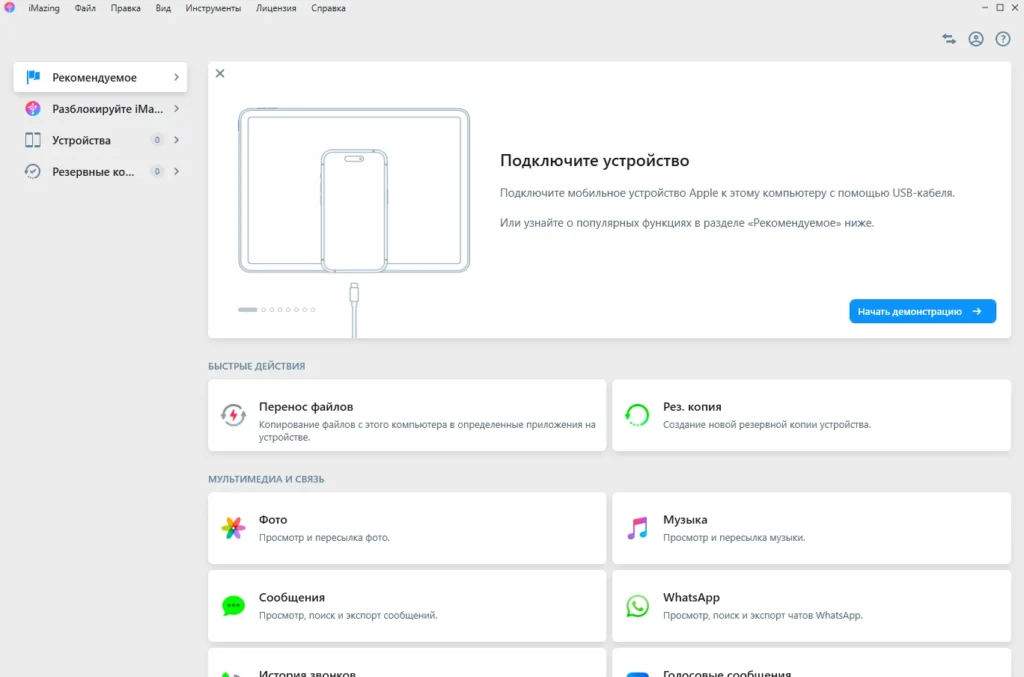Click text Просмотр и пересылка фото.
This screenshot has width=1024, height=677.
pyautogui.click(x=324, y=537)
